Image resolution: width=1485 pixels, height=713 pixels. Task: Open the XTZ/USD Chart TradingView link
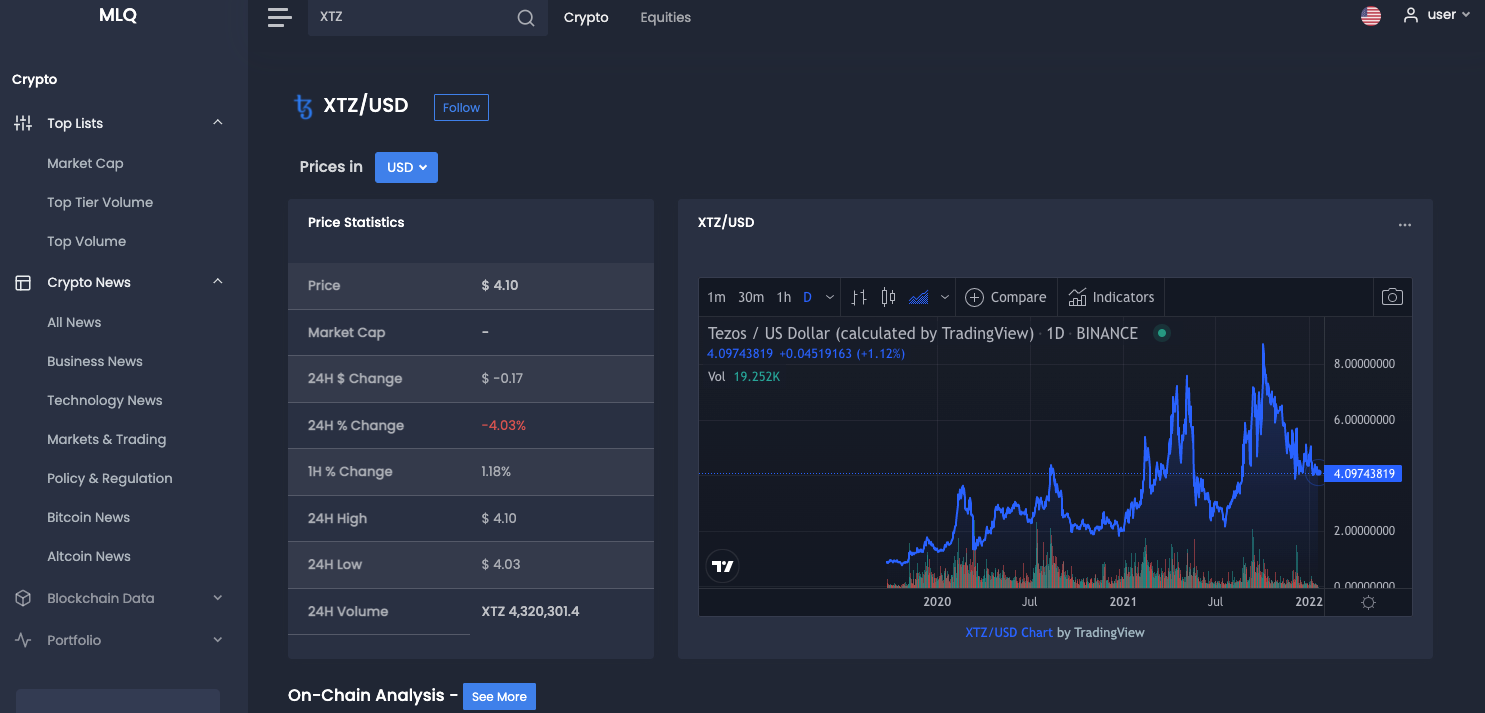[x=1009, y=632]
